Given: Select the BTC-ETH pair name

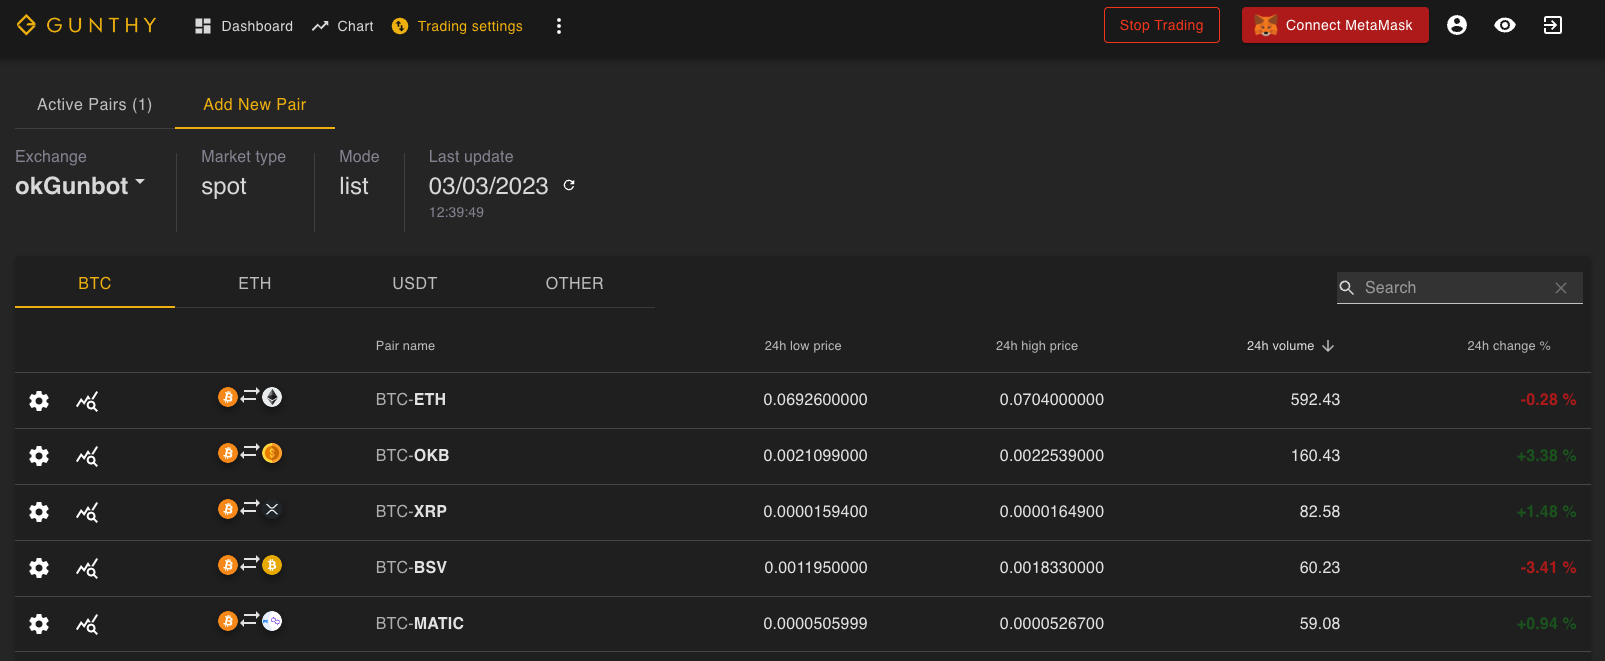Looking at the screenshot, I should pos(411,399).
